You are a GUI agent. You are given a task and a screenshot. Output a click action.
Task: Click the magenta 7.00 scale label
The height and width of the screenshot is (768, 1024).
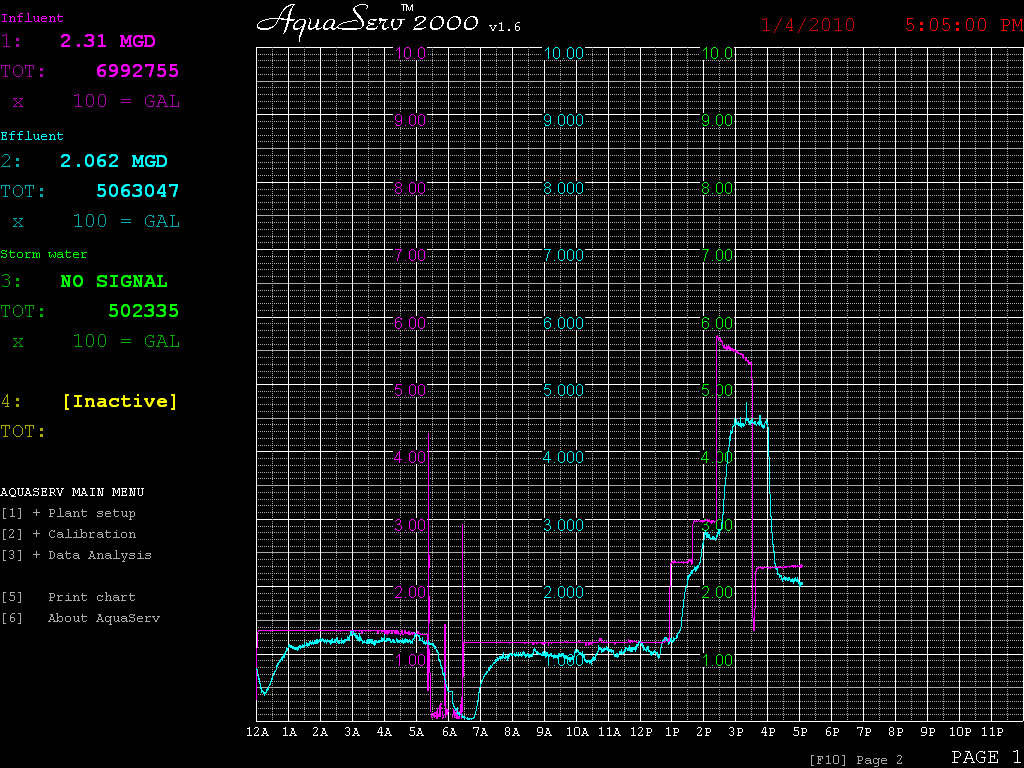[411, 255]
